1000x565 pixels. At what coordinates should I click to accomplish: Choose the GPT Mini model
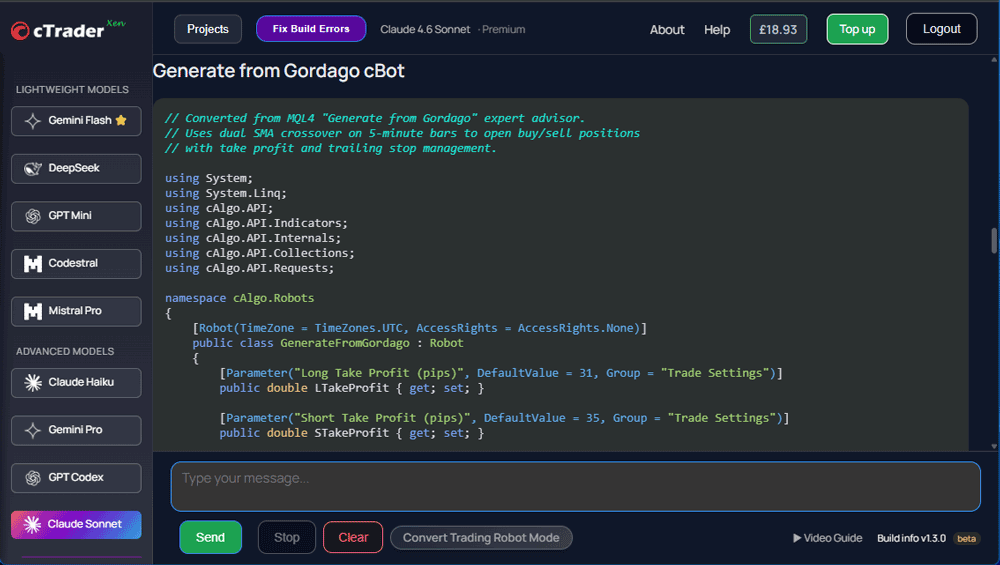[76, 216]
